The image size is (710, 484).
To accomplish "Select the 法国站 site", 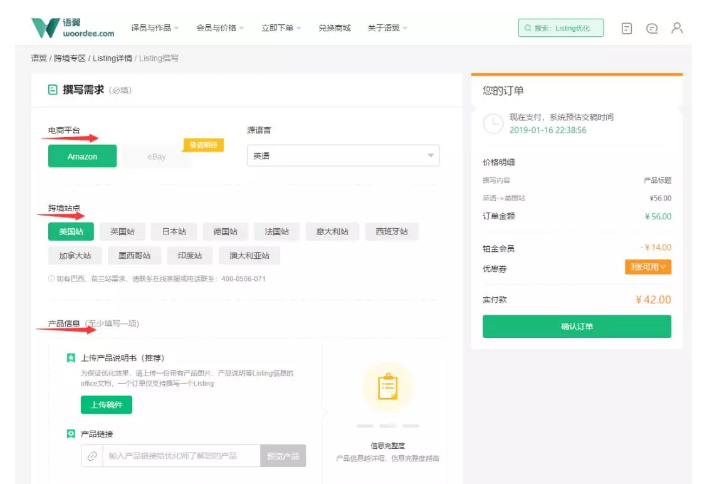I will (277, 231).
